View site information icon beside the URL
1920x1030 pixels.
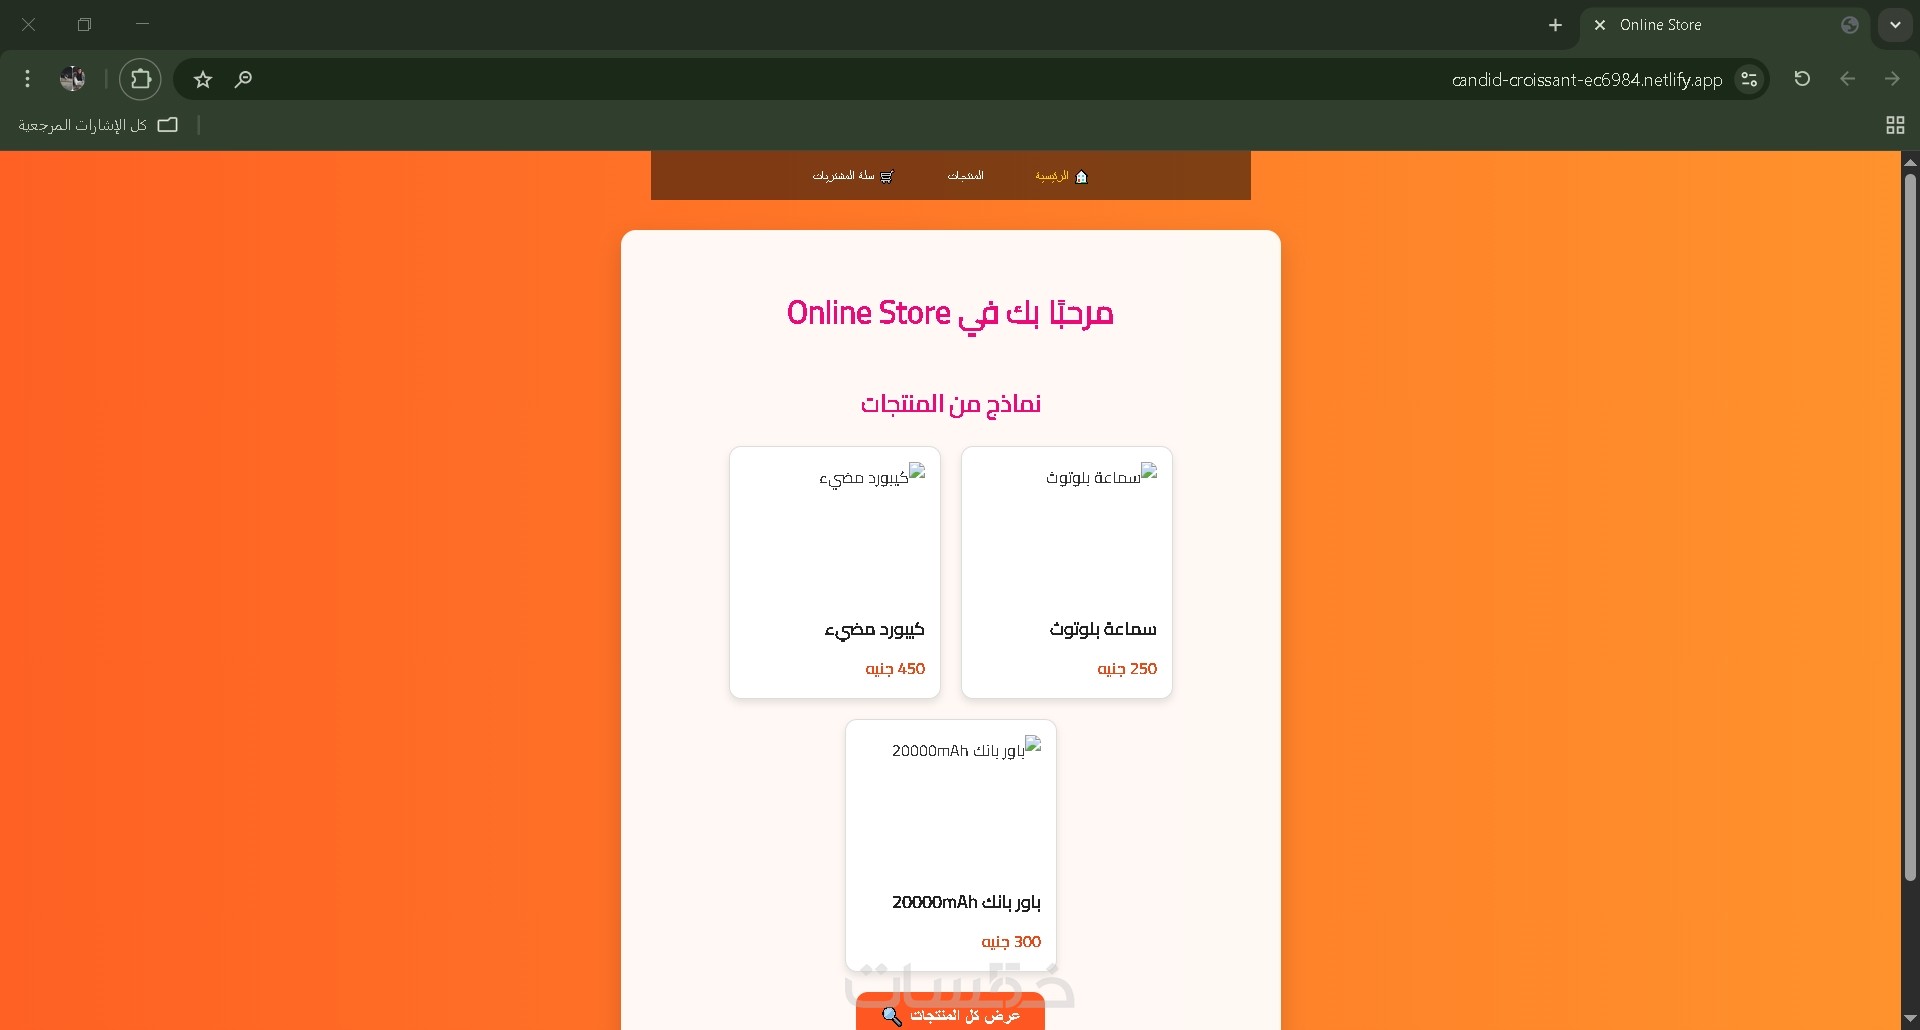click(1749, 79)
